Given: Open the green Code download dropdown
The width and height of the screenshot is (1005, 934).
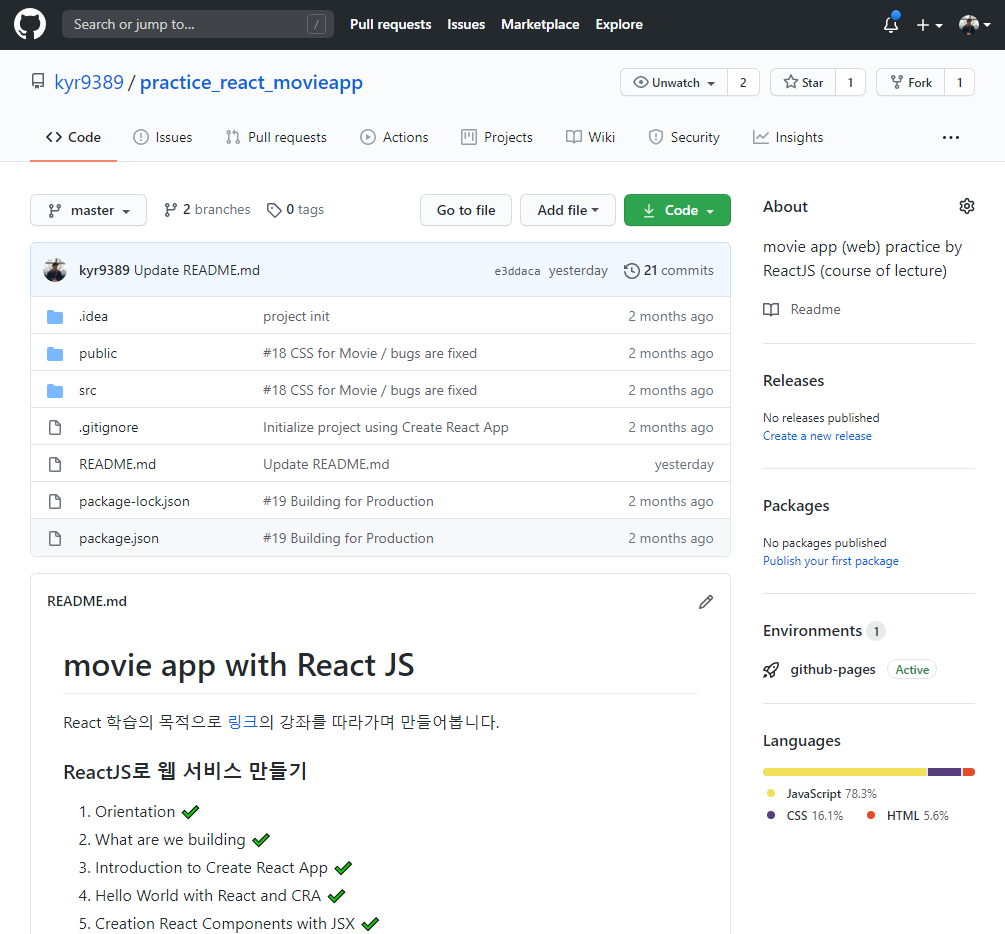Looking at the screenshot, I should (677, 210).
